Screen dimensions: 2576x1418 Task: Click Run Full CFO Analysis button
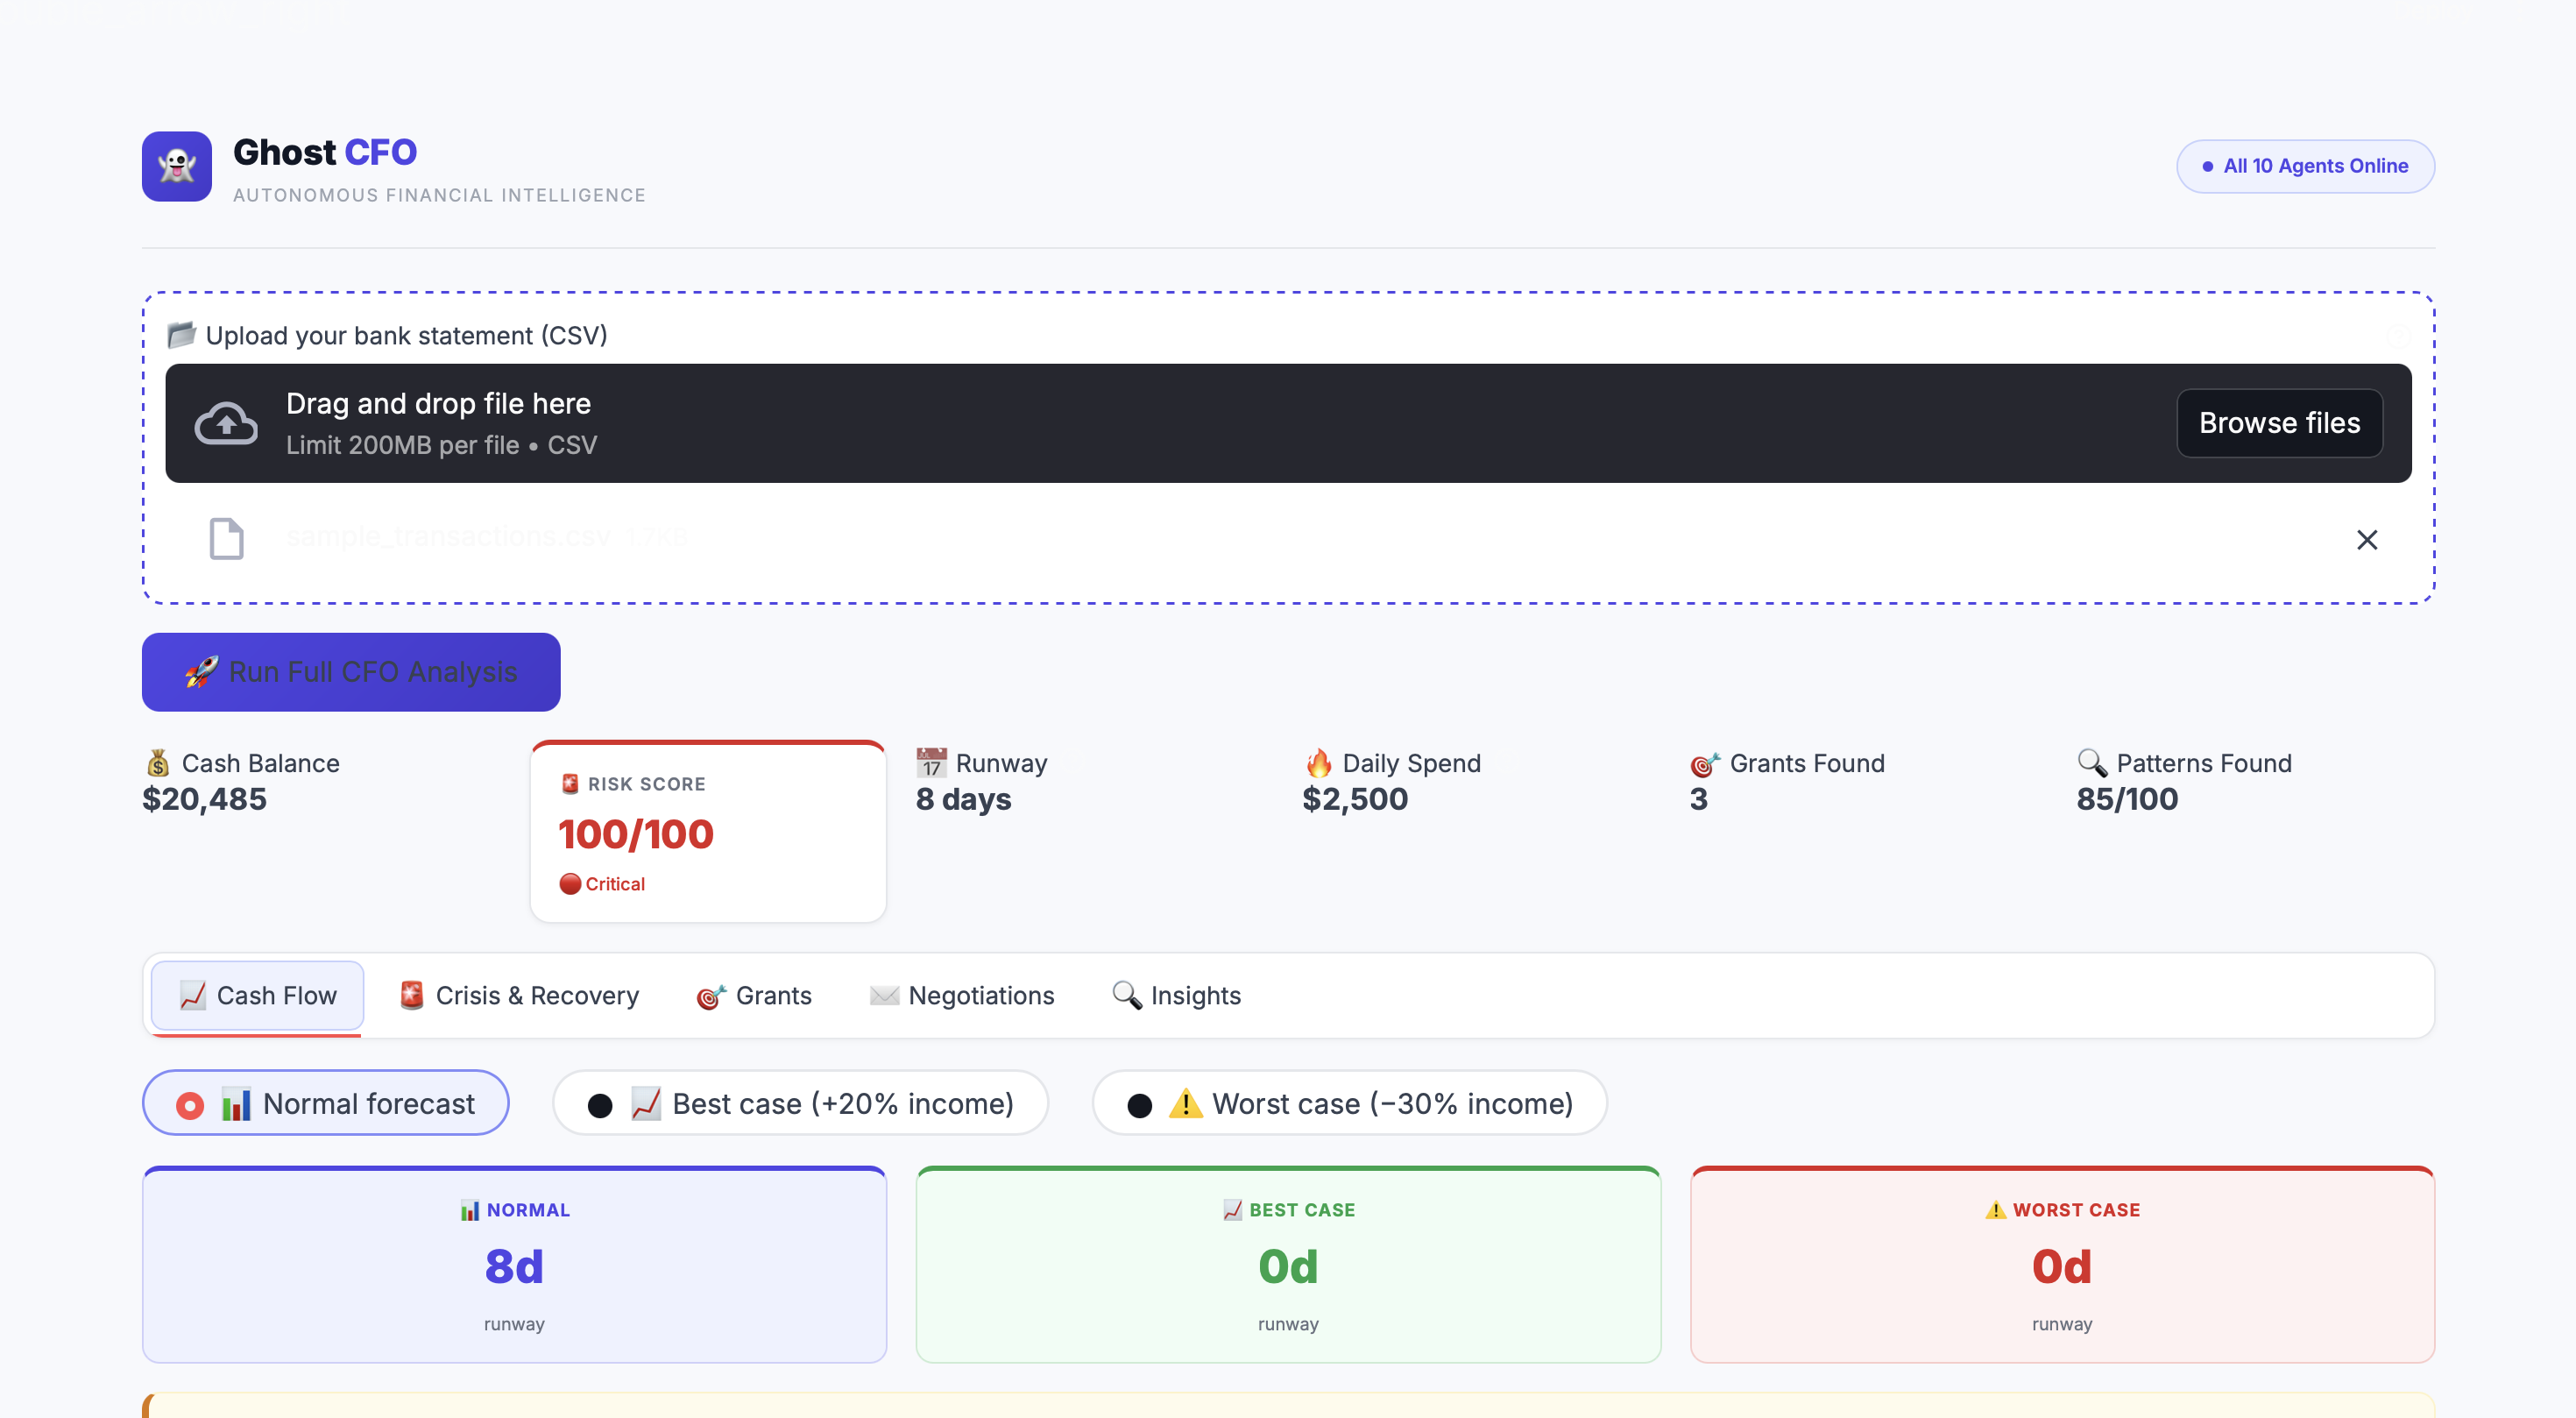point(351,672)
